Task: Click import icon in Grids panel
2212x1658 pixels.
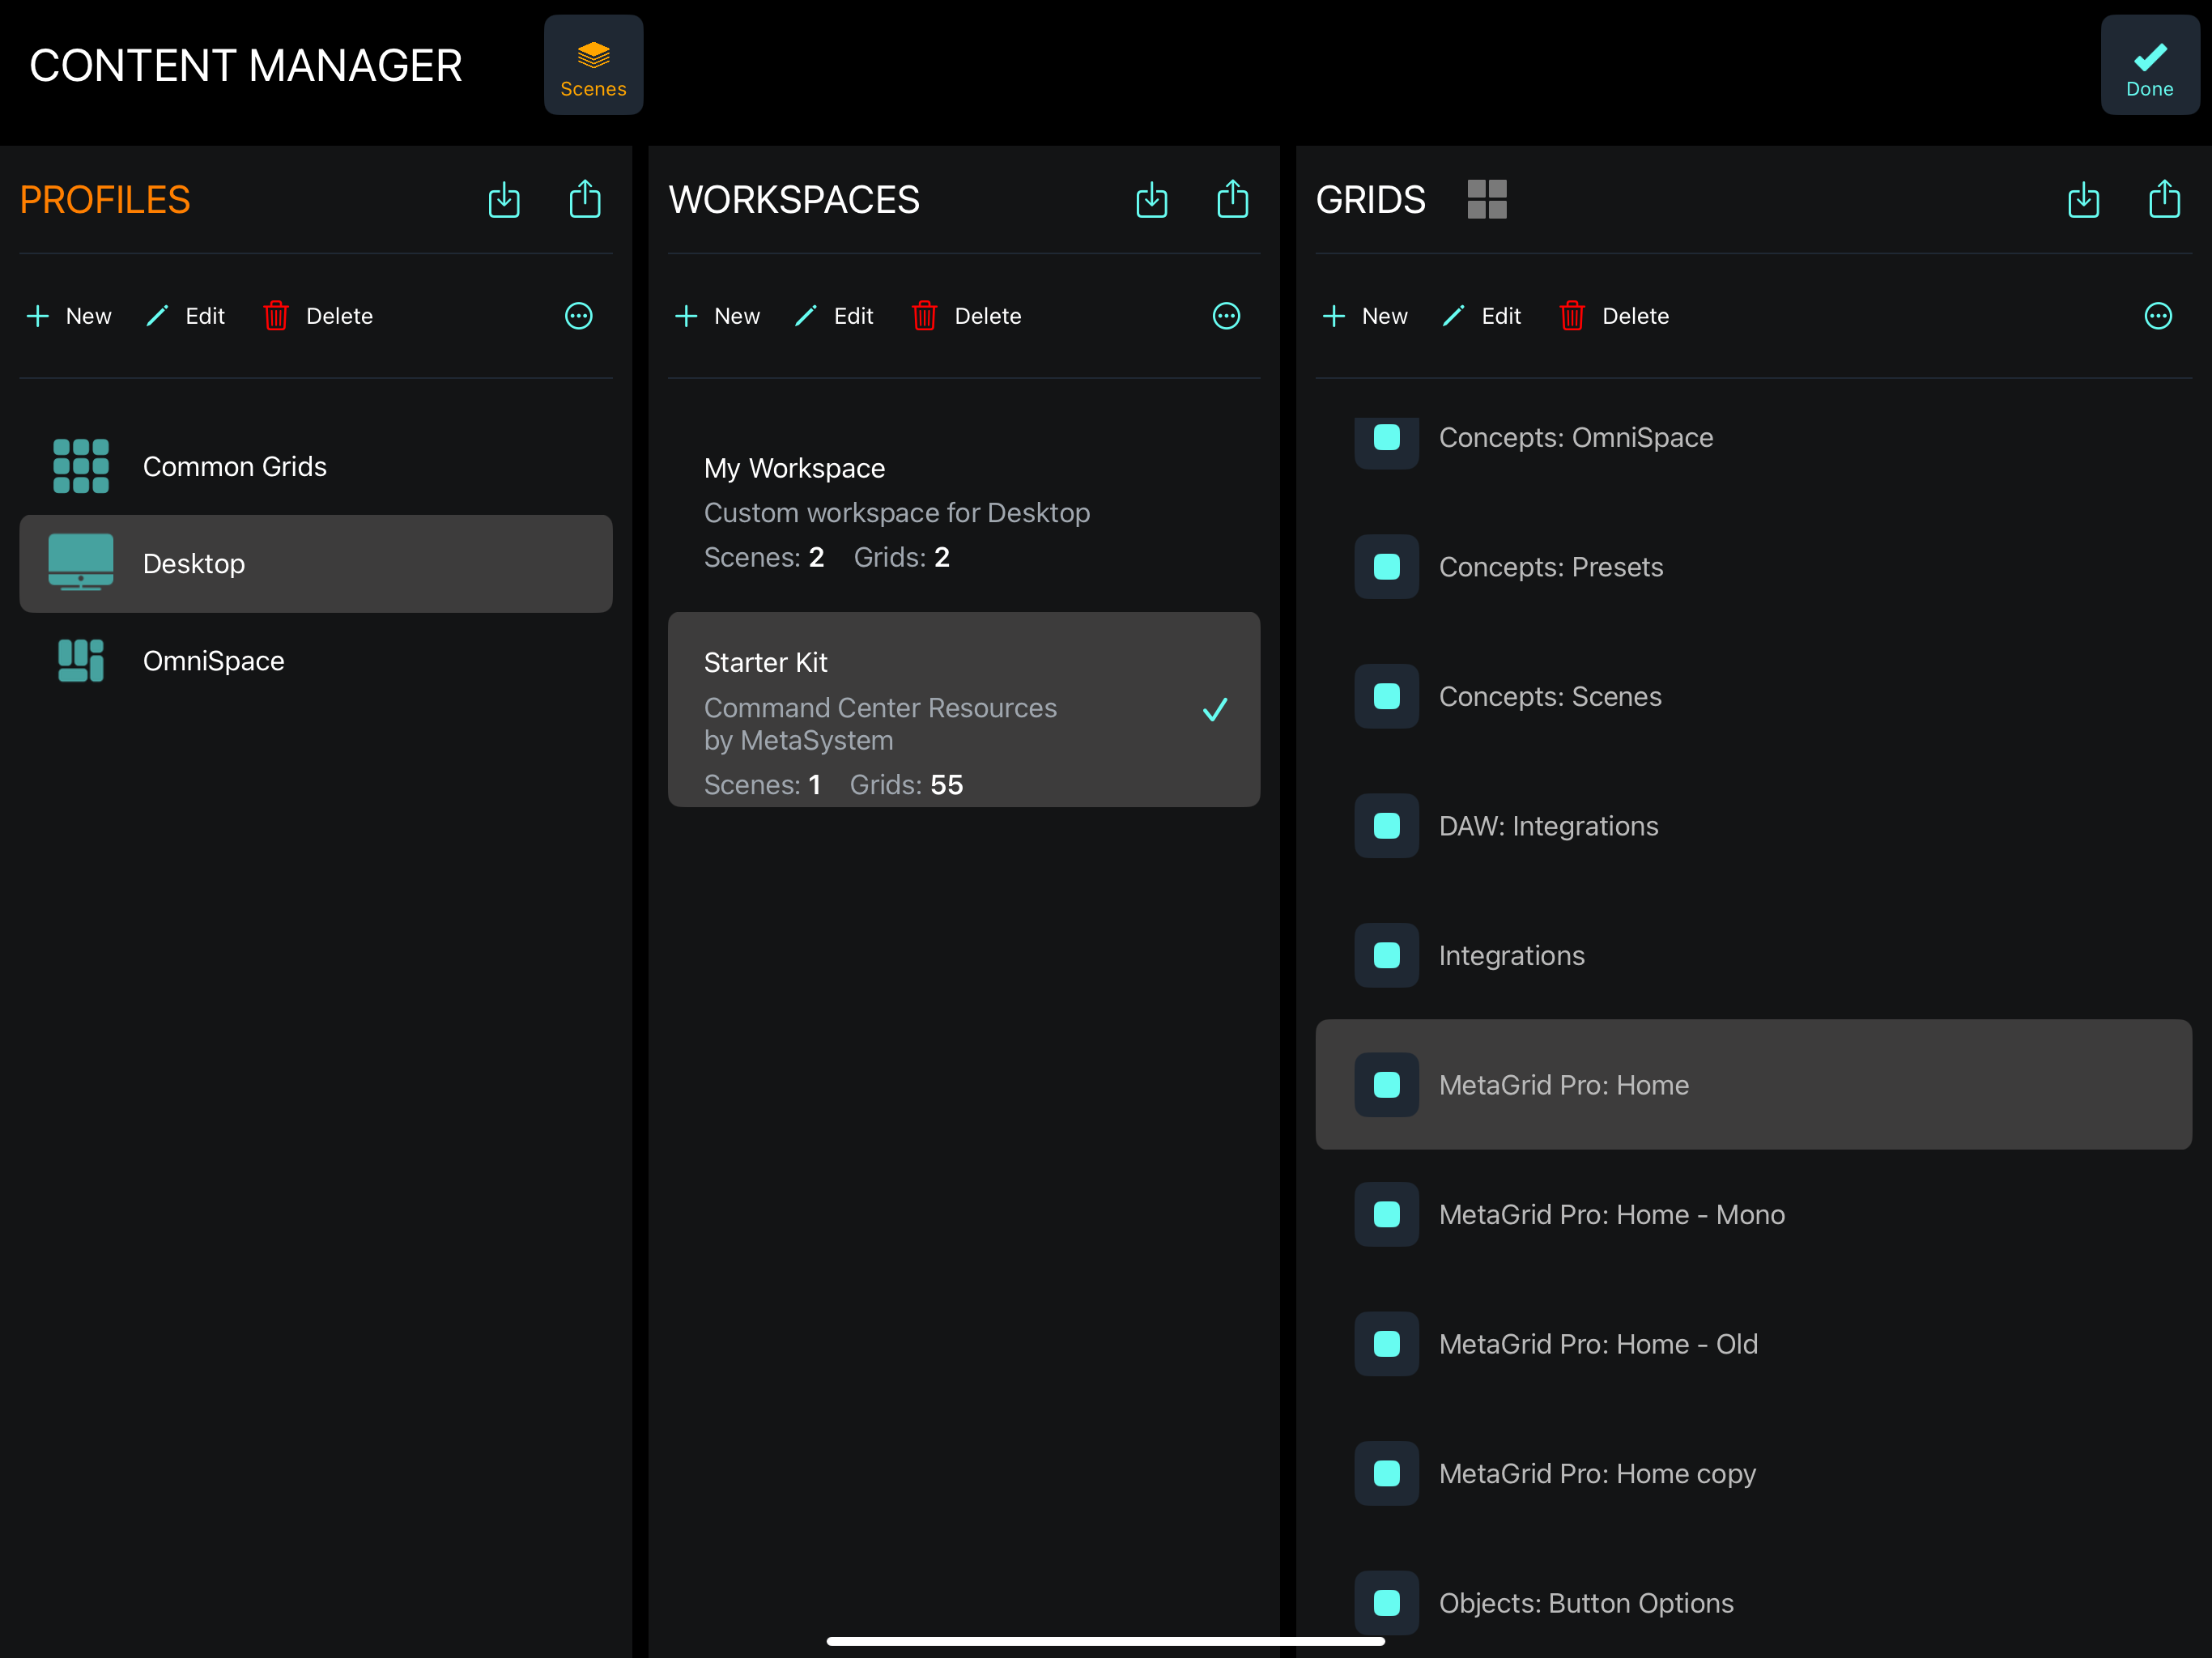Action: pyautogui.click(x=2083, y=200)
